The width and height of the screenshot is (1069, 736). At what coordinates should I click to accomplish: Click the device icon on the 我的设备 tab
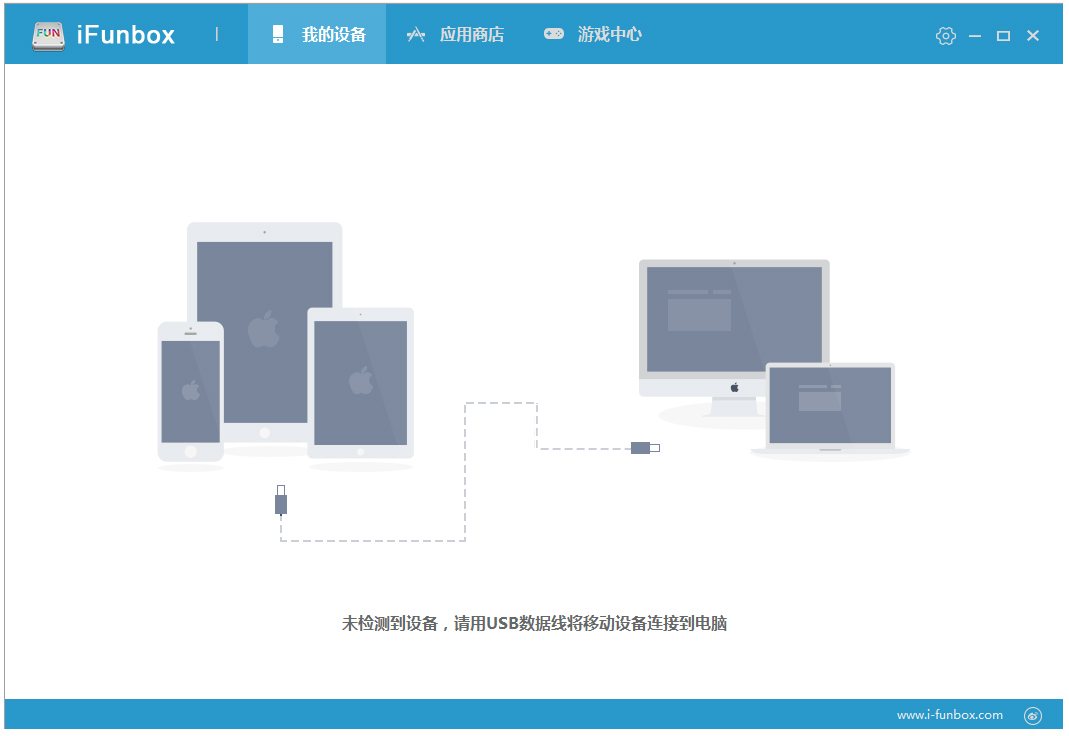click(x=278, y=34)
